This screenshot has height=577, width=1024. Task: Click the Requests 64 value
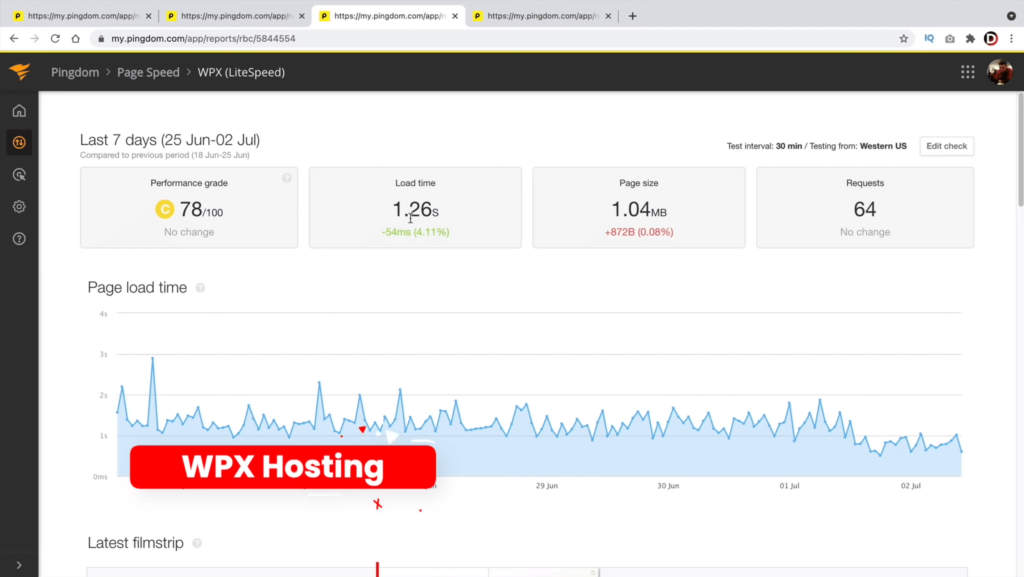click(x=865, y=210)
